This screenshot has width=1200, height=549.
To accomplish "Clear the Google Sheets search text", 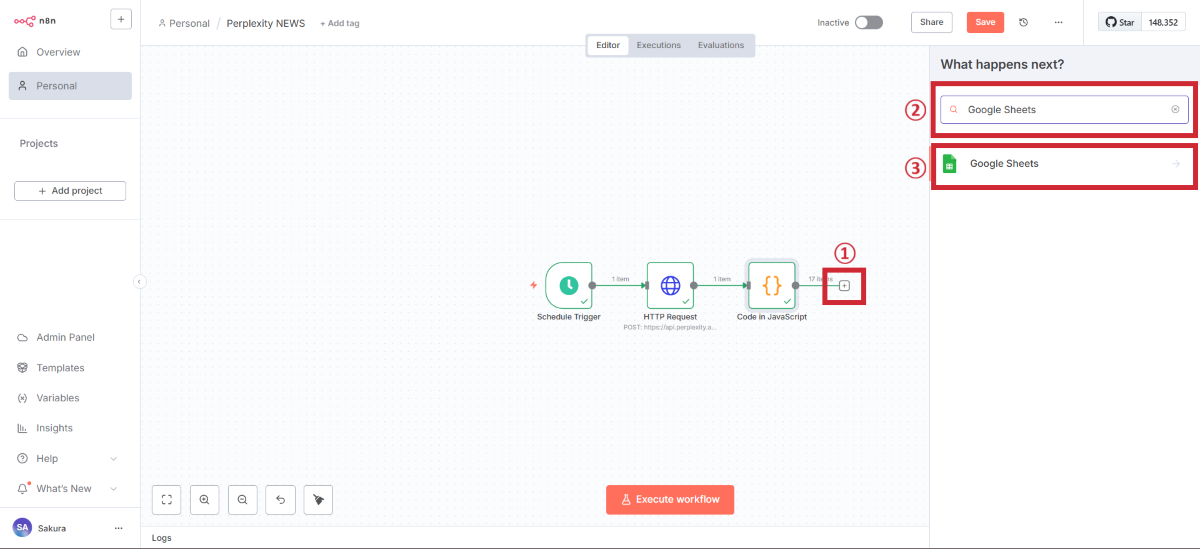I will click(x=1175, y=110).
